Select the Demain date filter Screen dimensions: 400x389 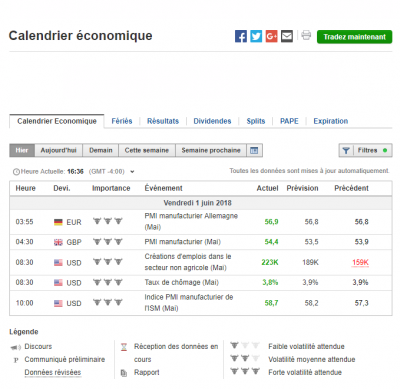click(101, 150)
